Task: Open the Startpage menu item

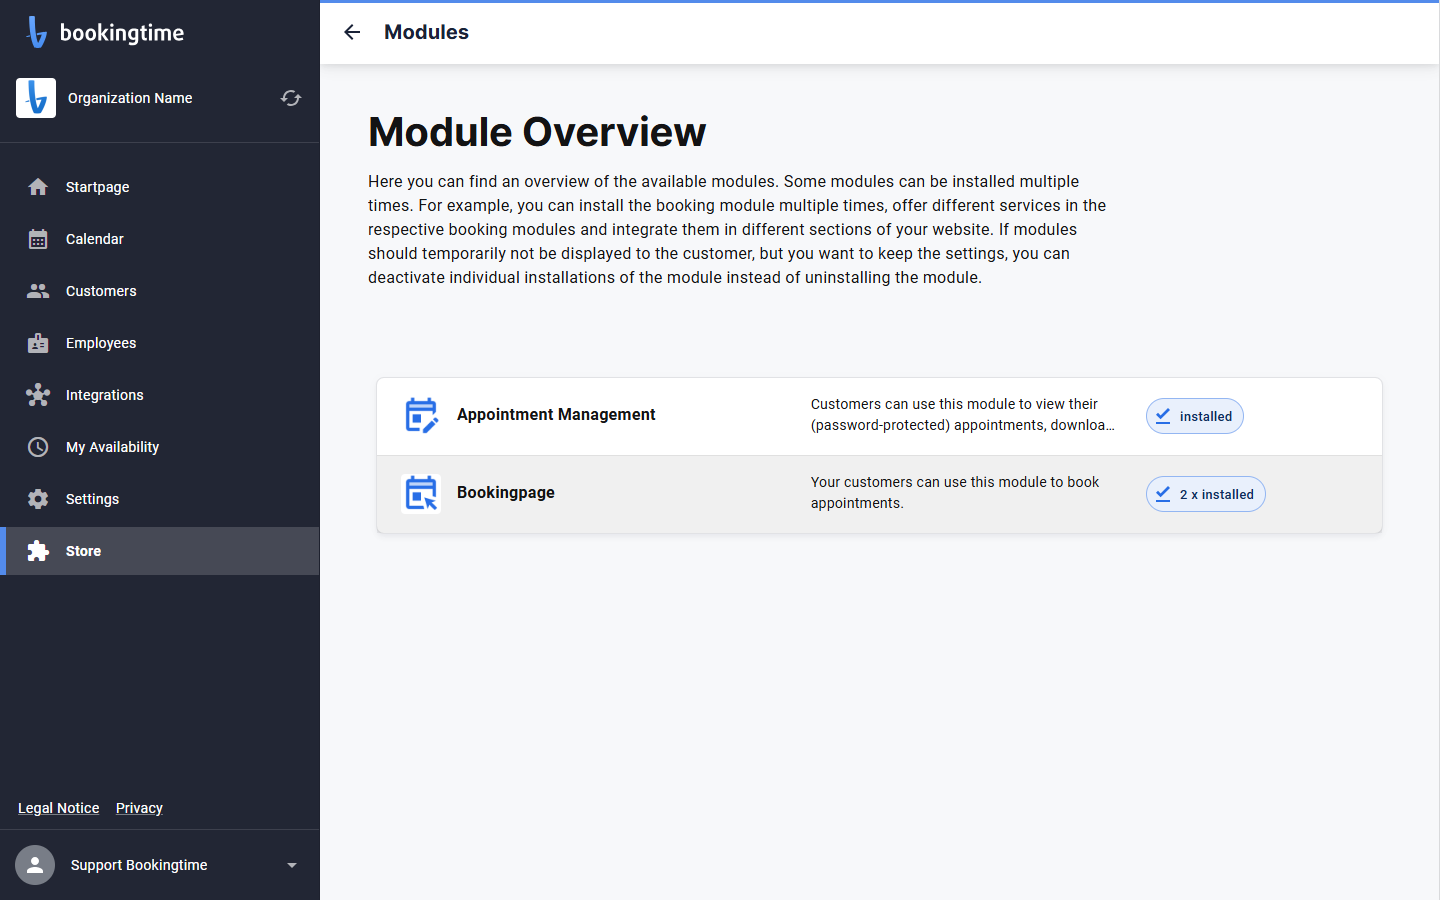Action: [x=160, y=187]
